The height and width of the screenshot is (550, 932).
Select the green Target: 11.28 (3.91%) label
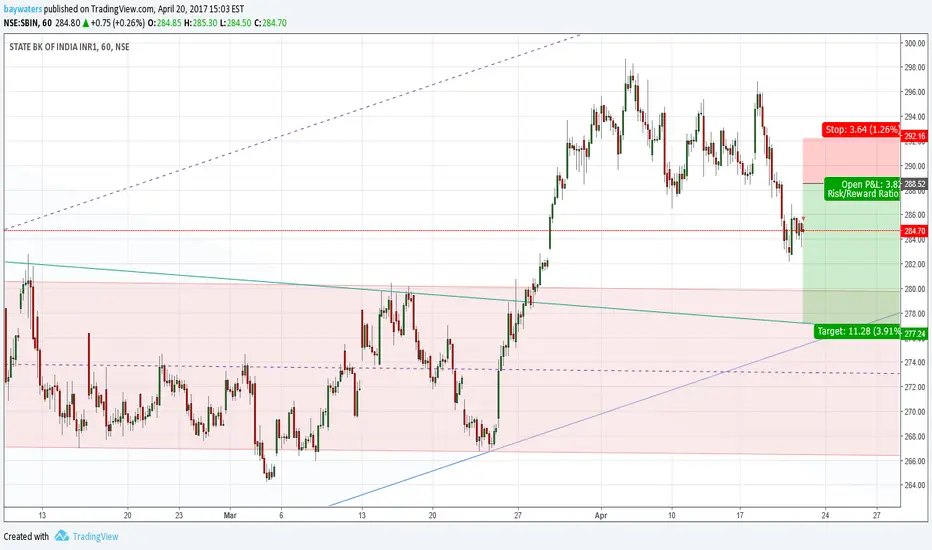(858, 331)
